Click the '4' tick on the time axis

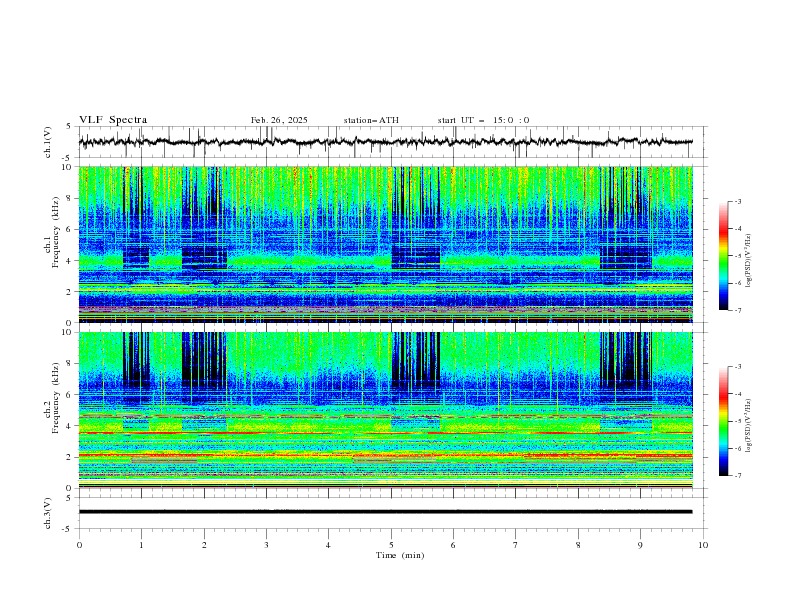click(x=328, y=545)
